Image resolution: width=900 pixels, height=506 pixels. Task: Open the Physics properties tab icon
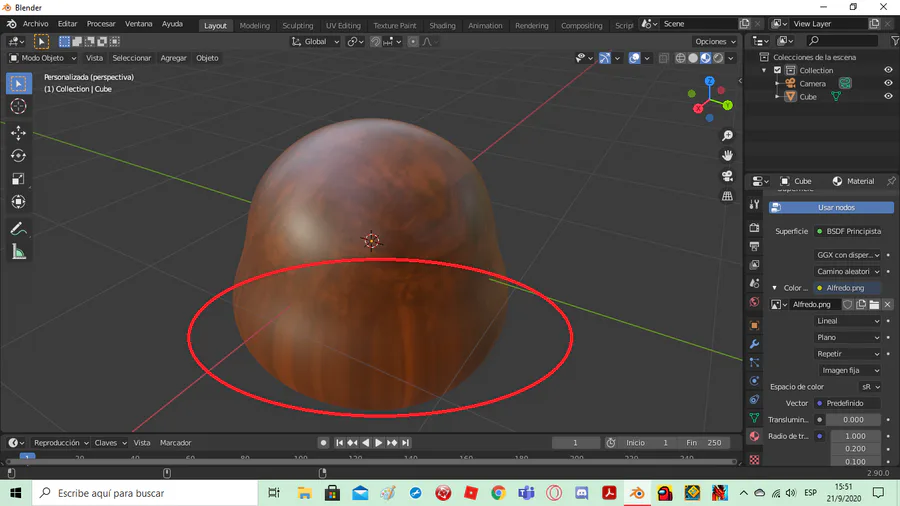[x=755, y=380]
